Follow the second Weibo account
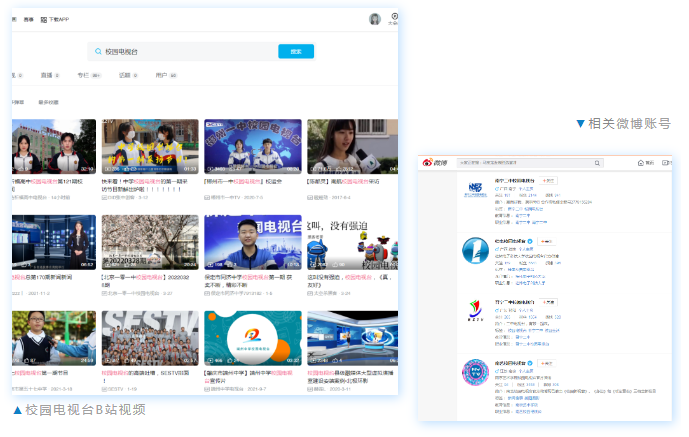The width and height of the screenshot is (689, 437). (546, 242)
